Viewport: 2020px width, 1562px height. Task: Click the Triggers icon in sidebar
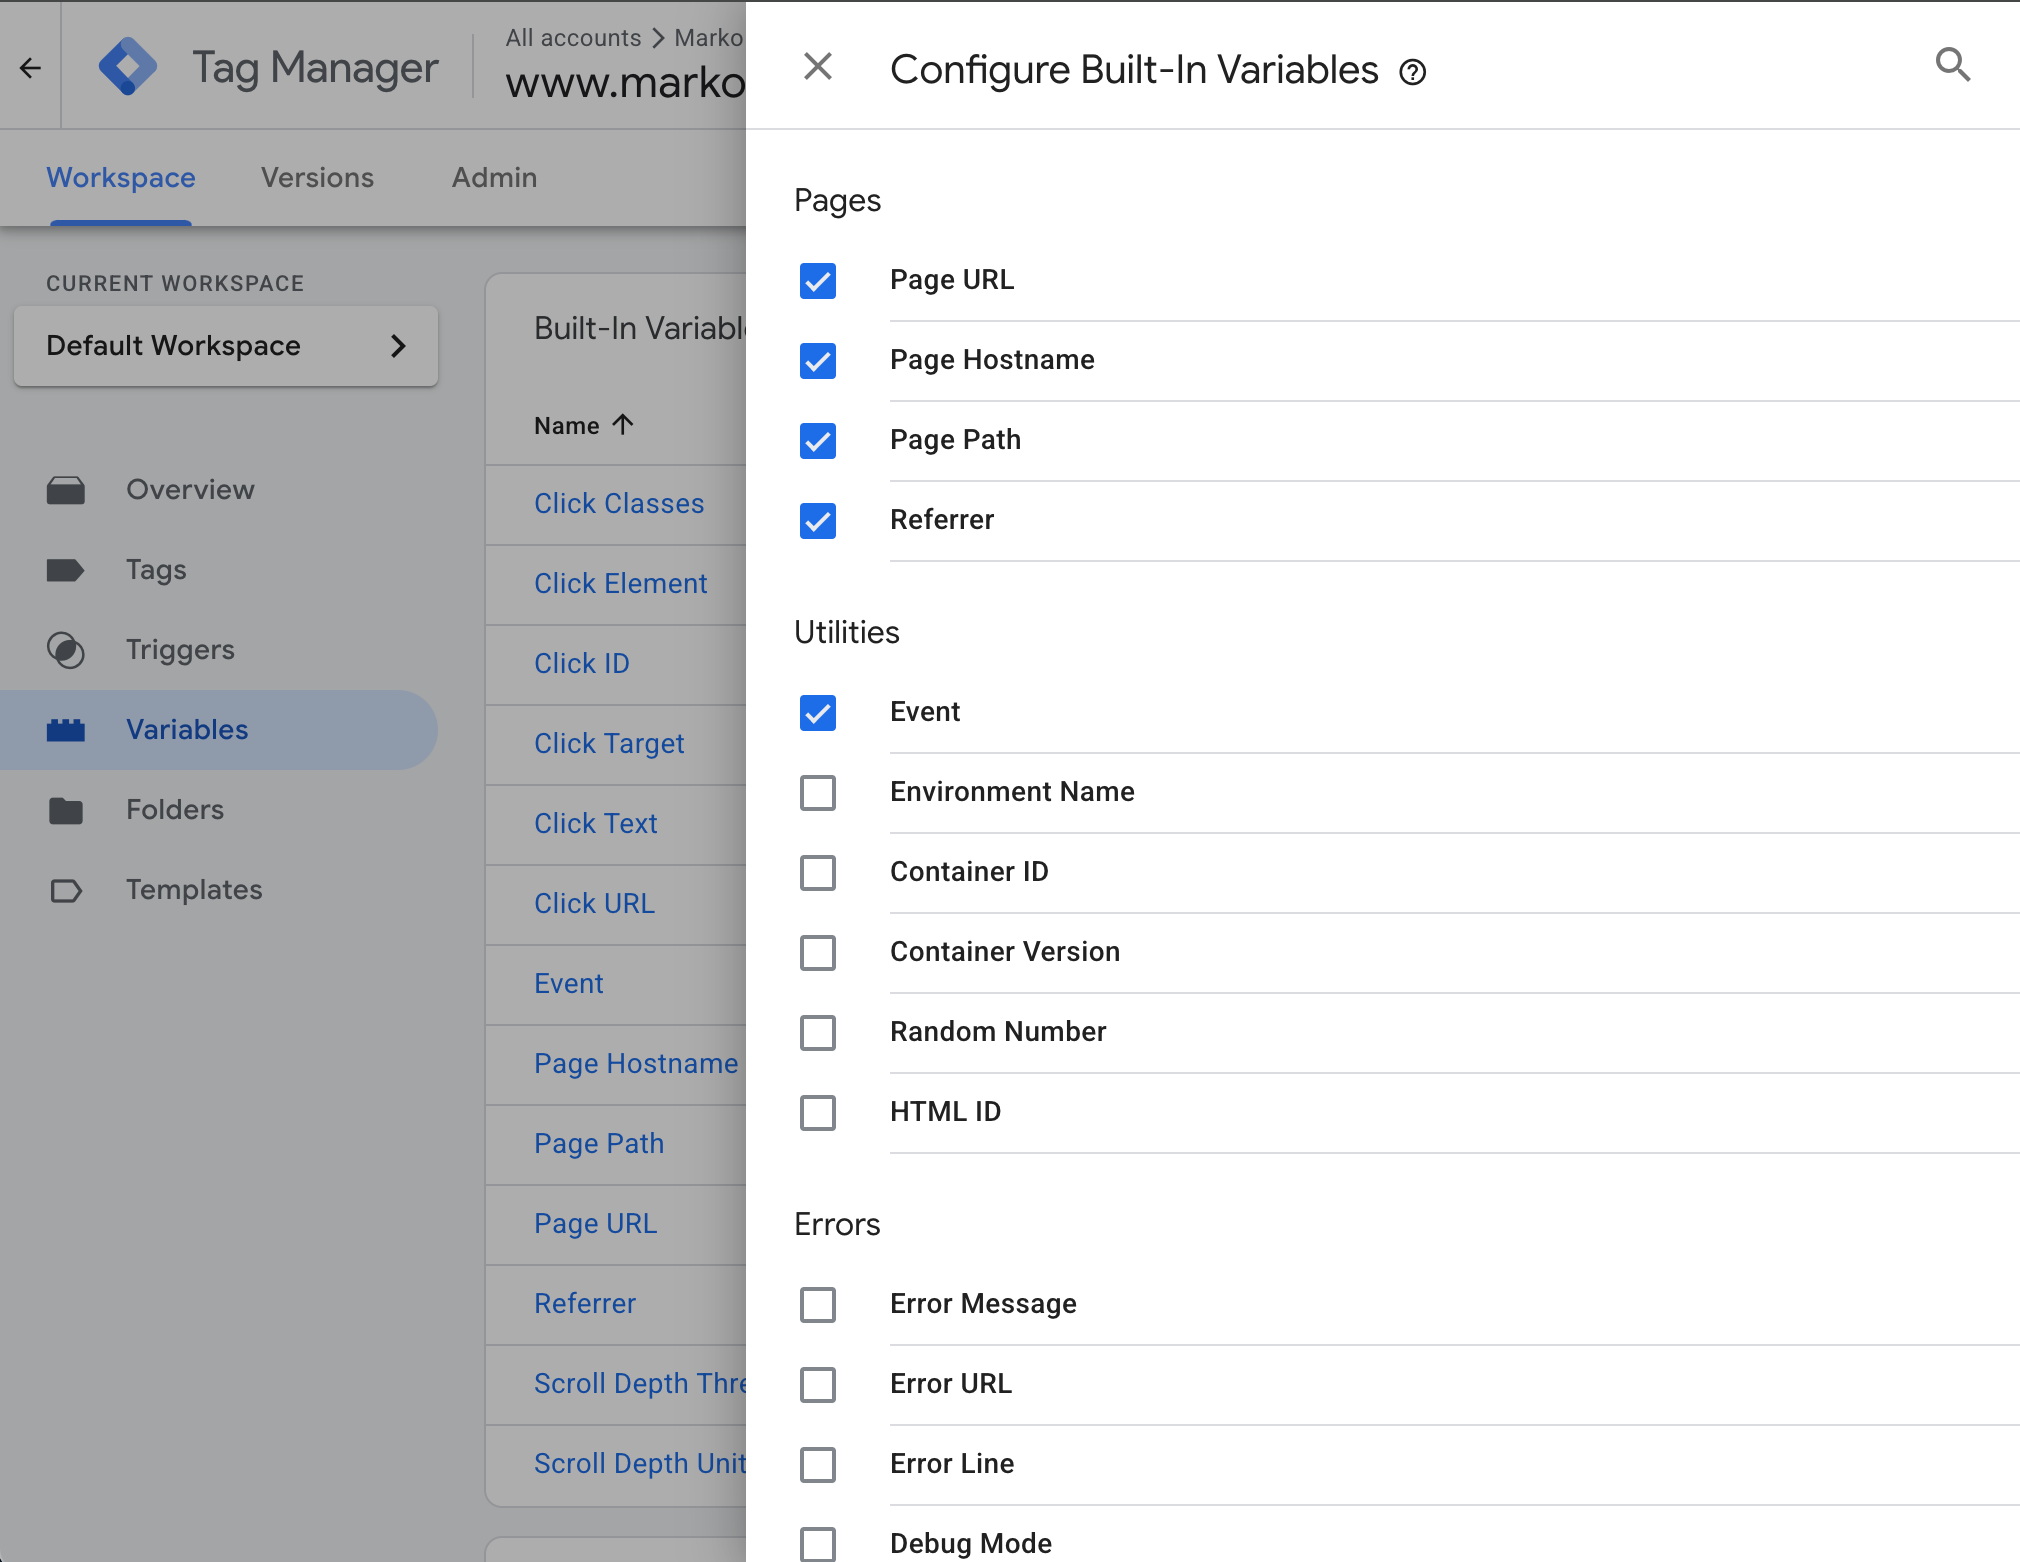[66, 650]
